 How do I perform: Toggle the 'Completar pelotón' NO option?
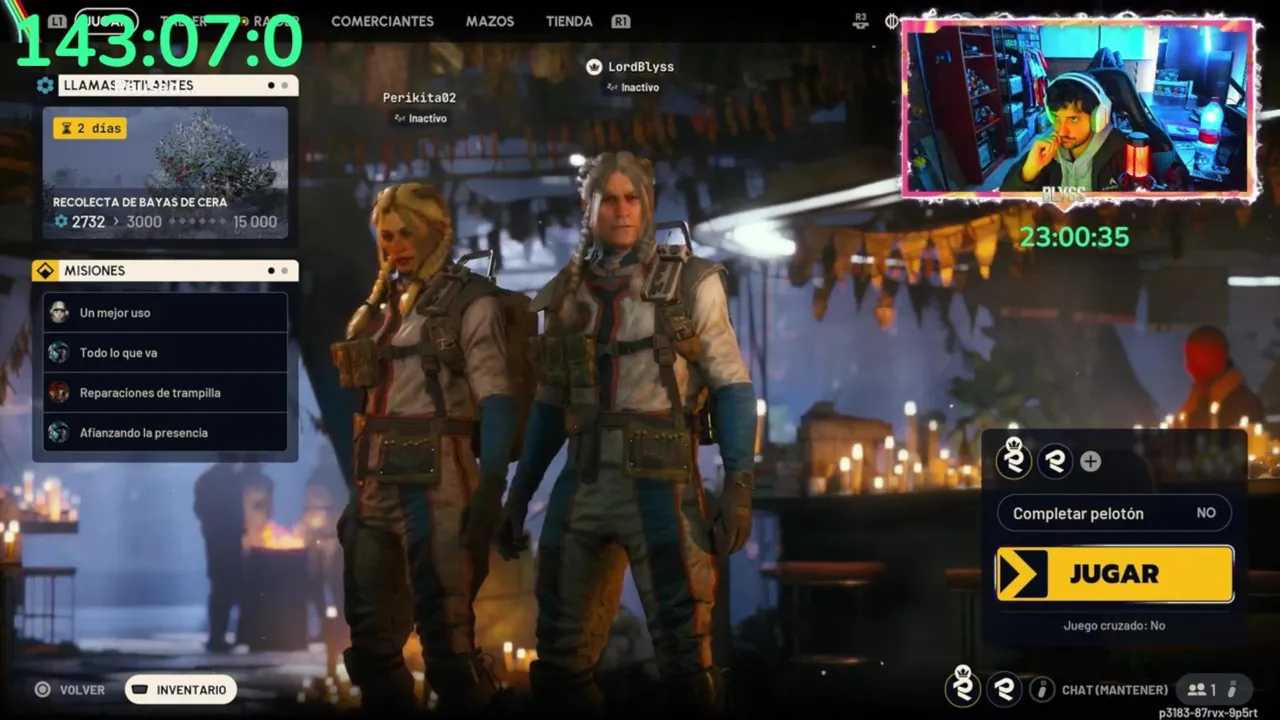(1114, 513)
